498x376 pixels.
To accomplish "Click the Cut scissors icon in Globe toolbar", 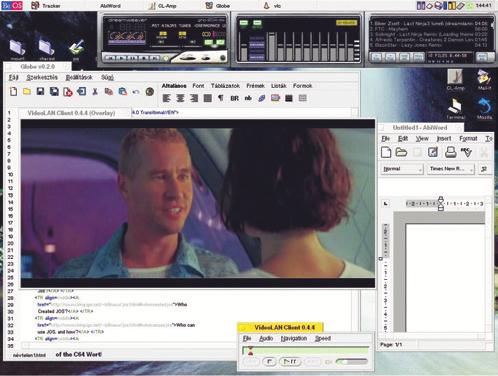I will click(x=95, y=91).
